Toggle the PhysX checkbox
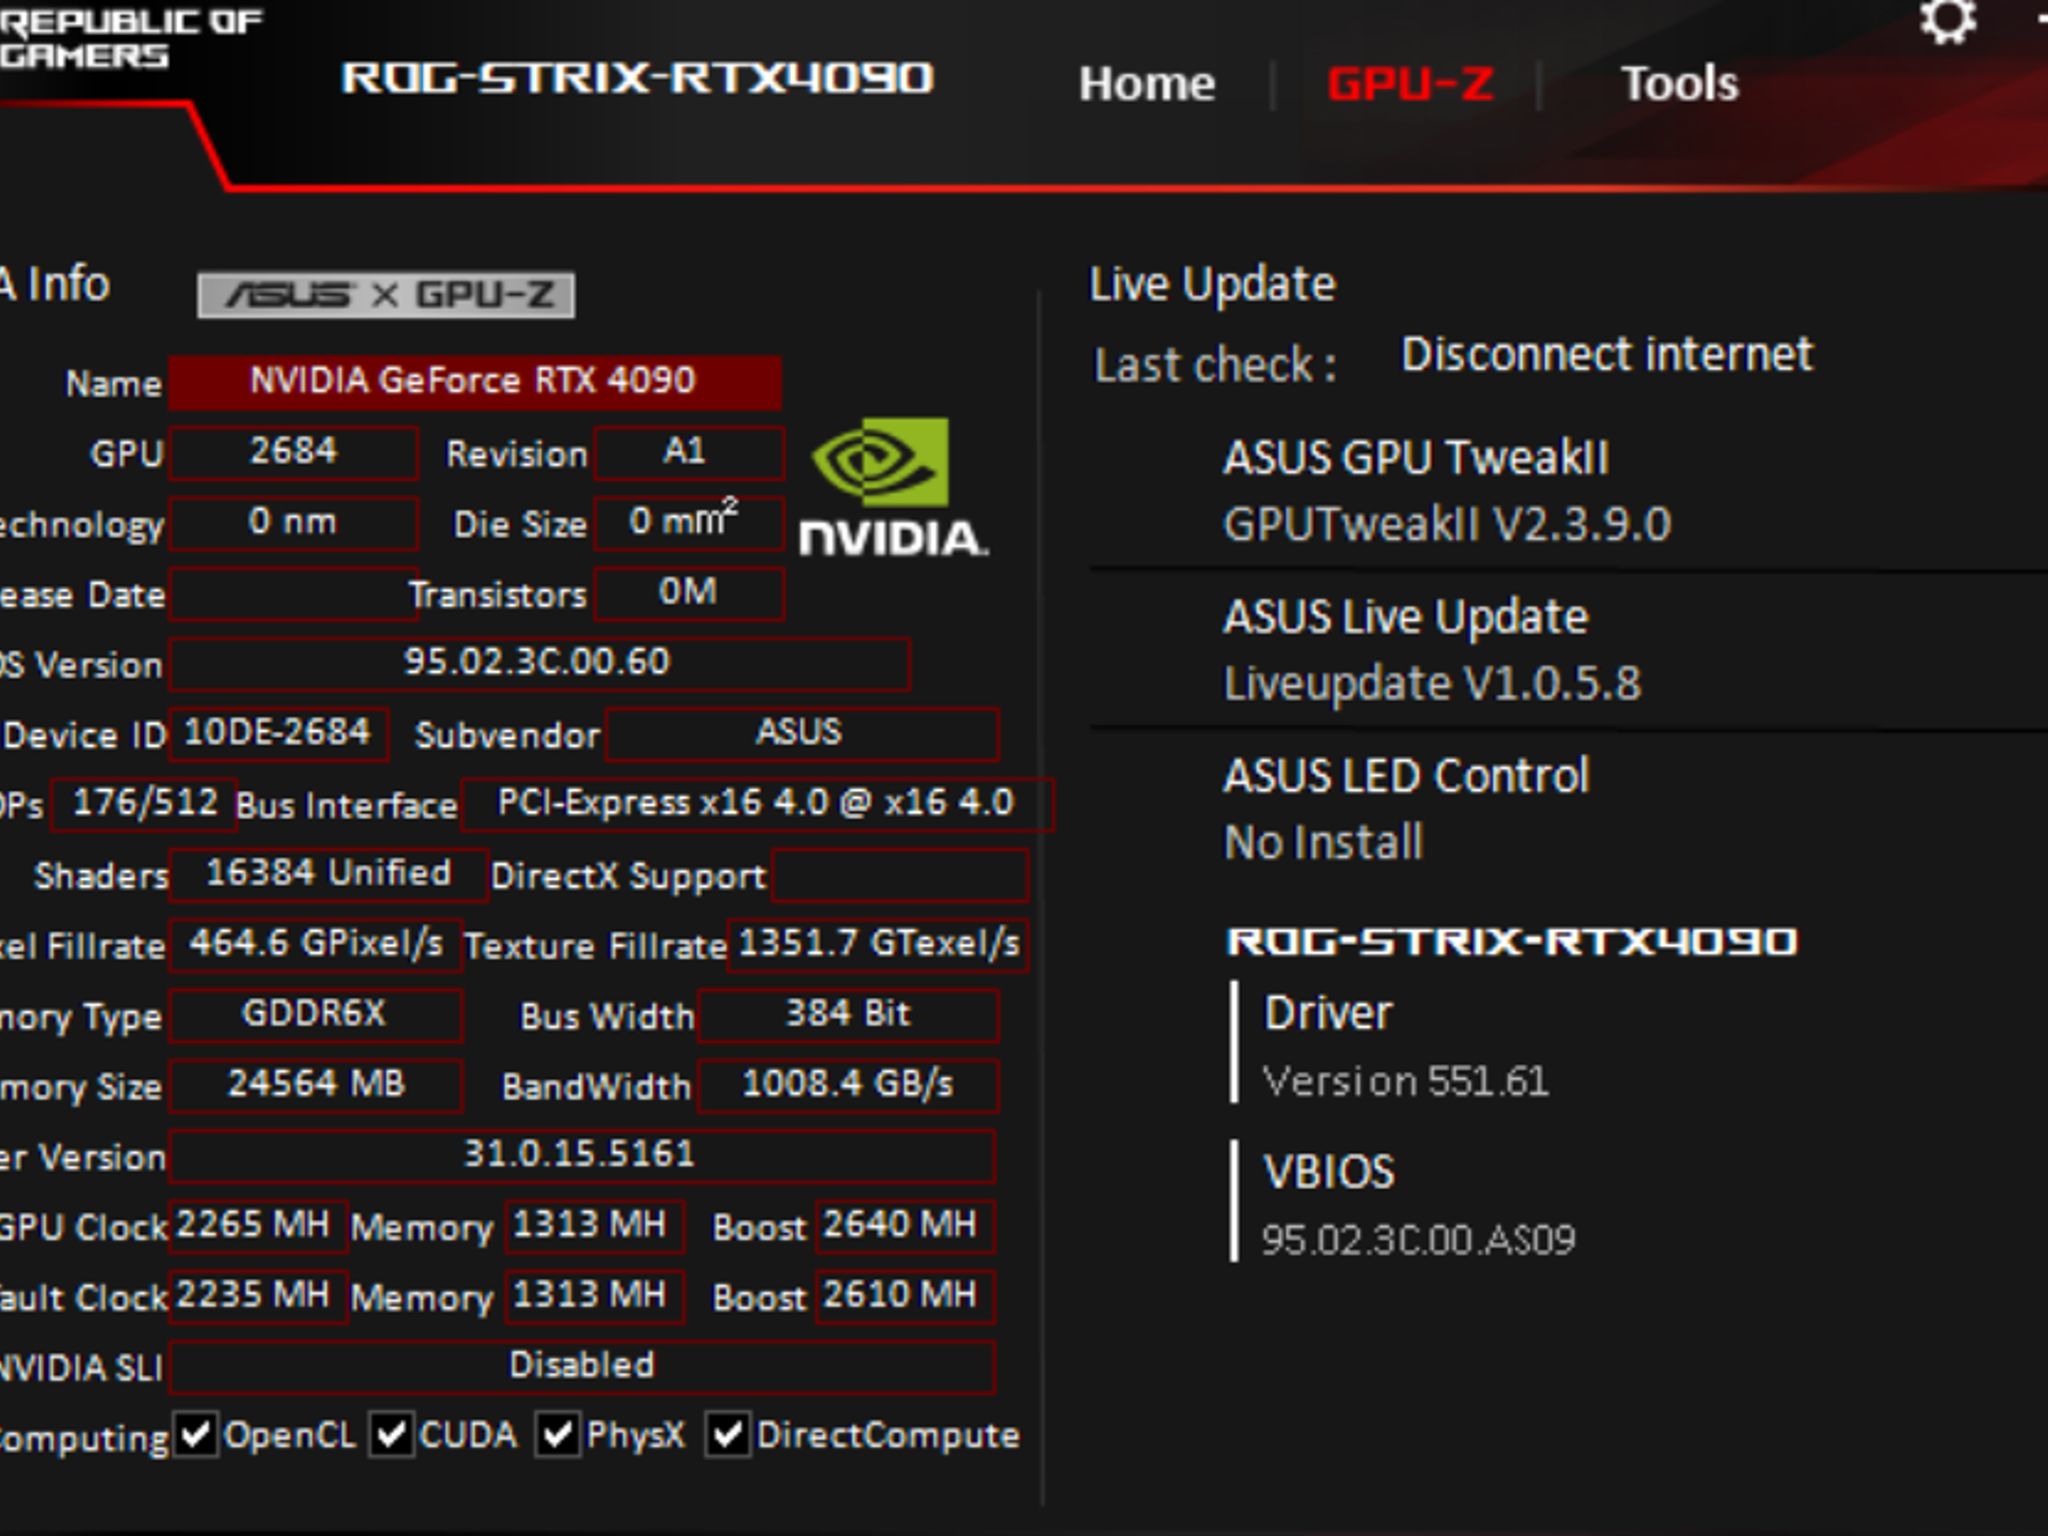Screen dimensions: 2048x1536 [x=558, y=1435]
